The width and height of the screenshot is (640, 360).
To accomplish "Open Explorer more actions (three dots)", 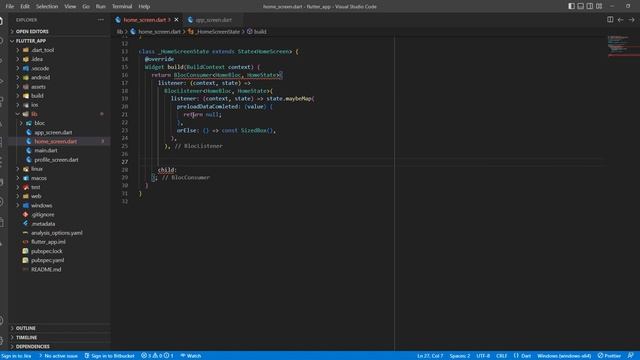I will tap(100, 20).
